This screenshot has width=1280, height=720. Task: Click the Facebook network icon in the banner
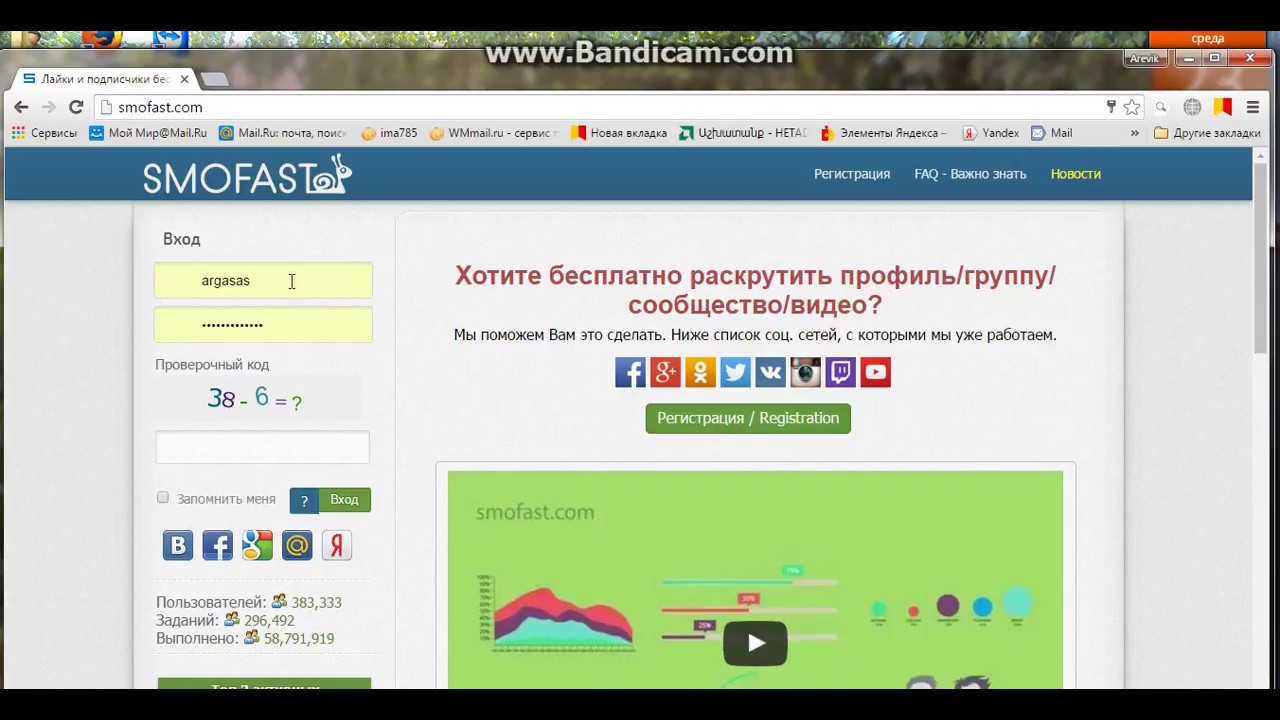630,372
